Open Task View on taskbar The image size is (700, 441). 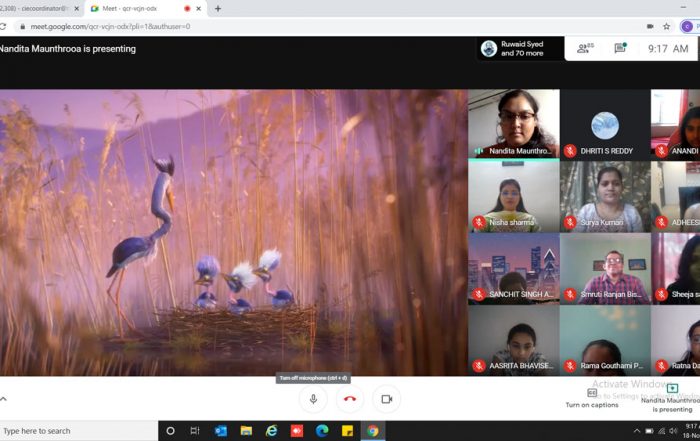(x=195, y=431)
